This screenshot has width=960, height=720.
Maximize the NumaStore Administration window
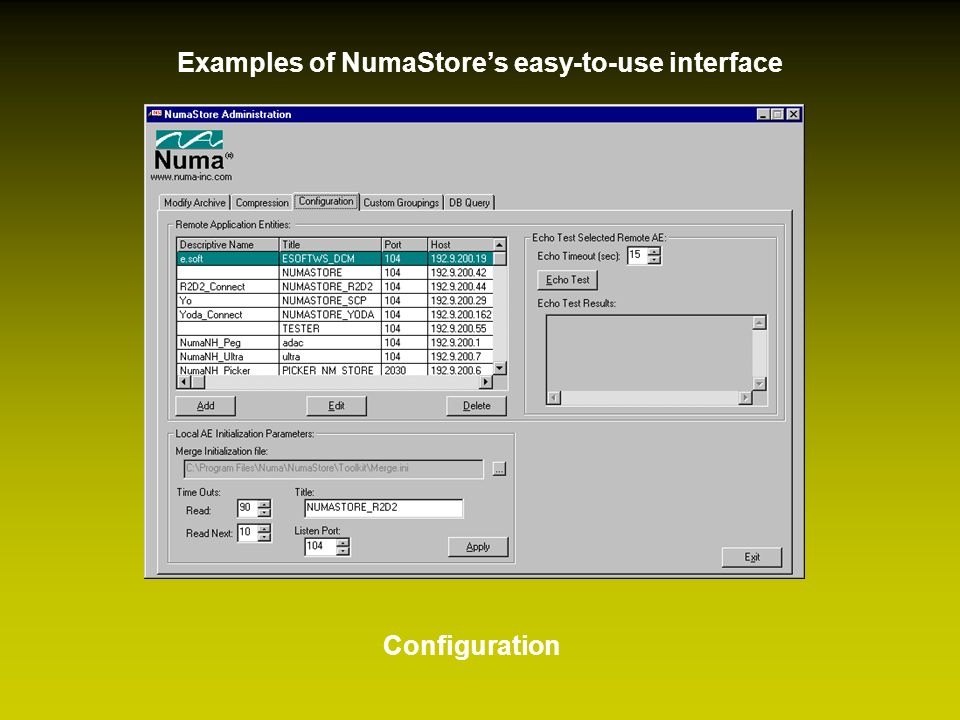click(777, 114)
